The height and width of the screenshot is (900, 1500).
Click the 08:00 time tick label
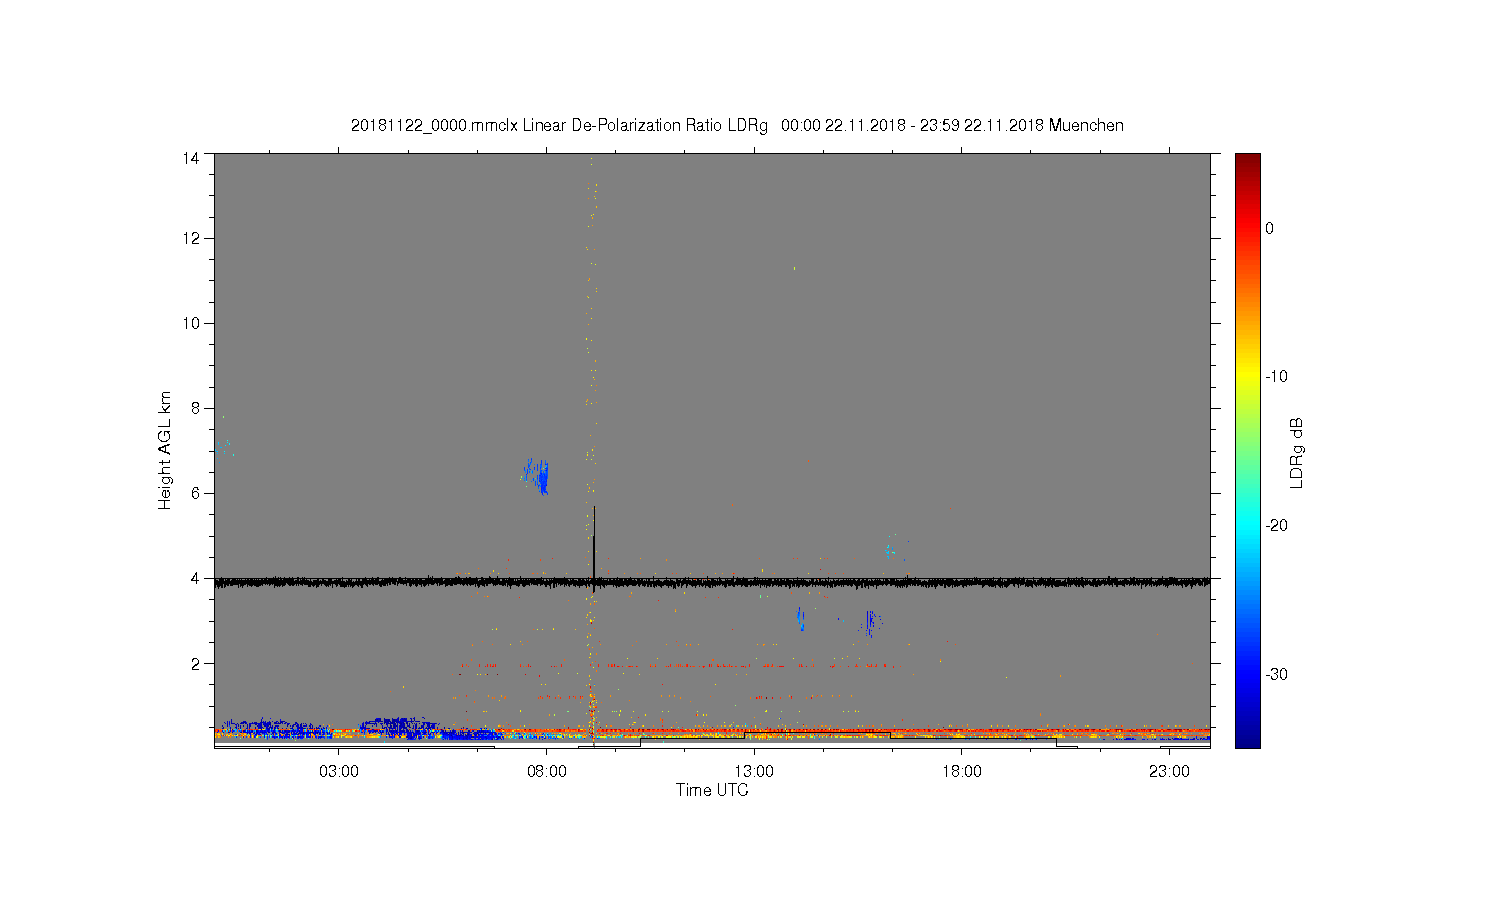[x=547, y=772]
